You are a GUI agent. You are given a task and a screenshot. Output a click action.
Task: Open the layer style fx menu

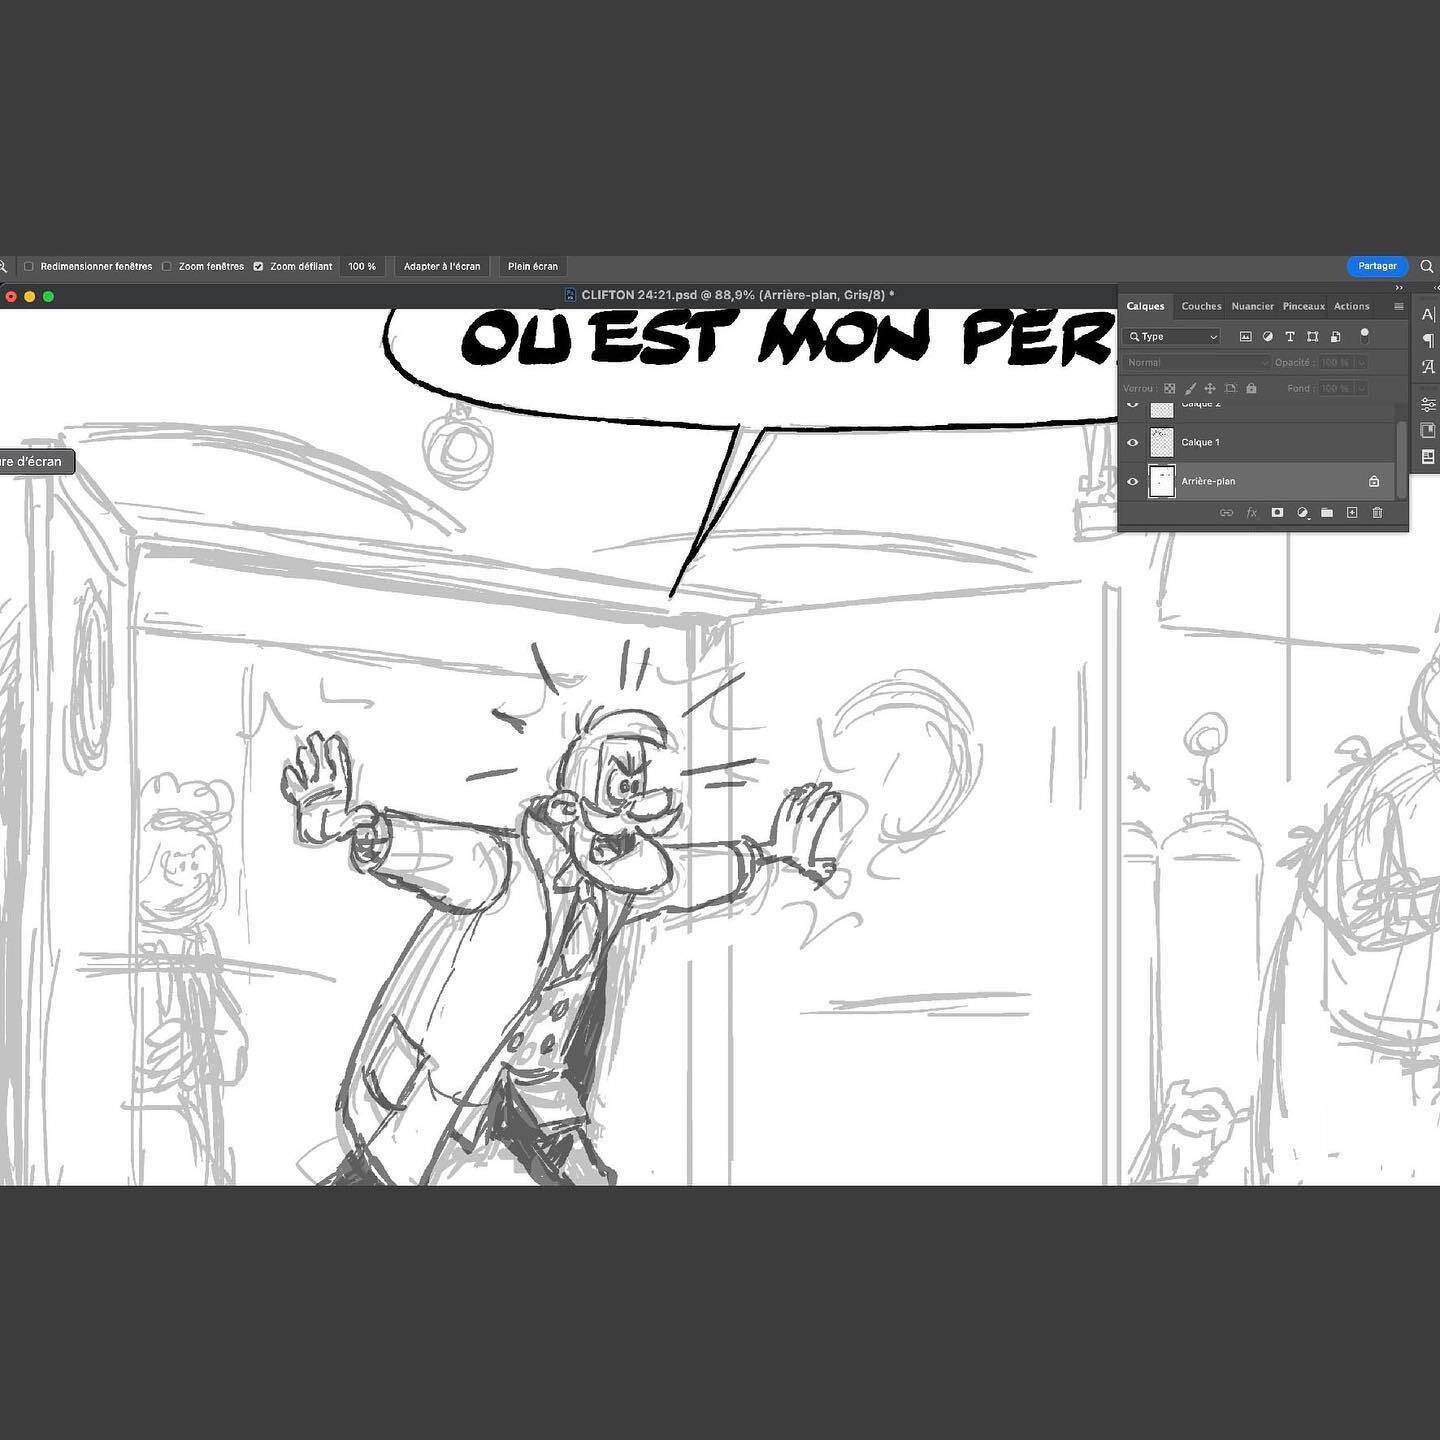click(x=1251, y=513)
